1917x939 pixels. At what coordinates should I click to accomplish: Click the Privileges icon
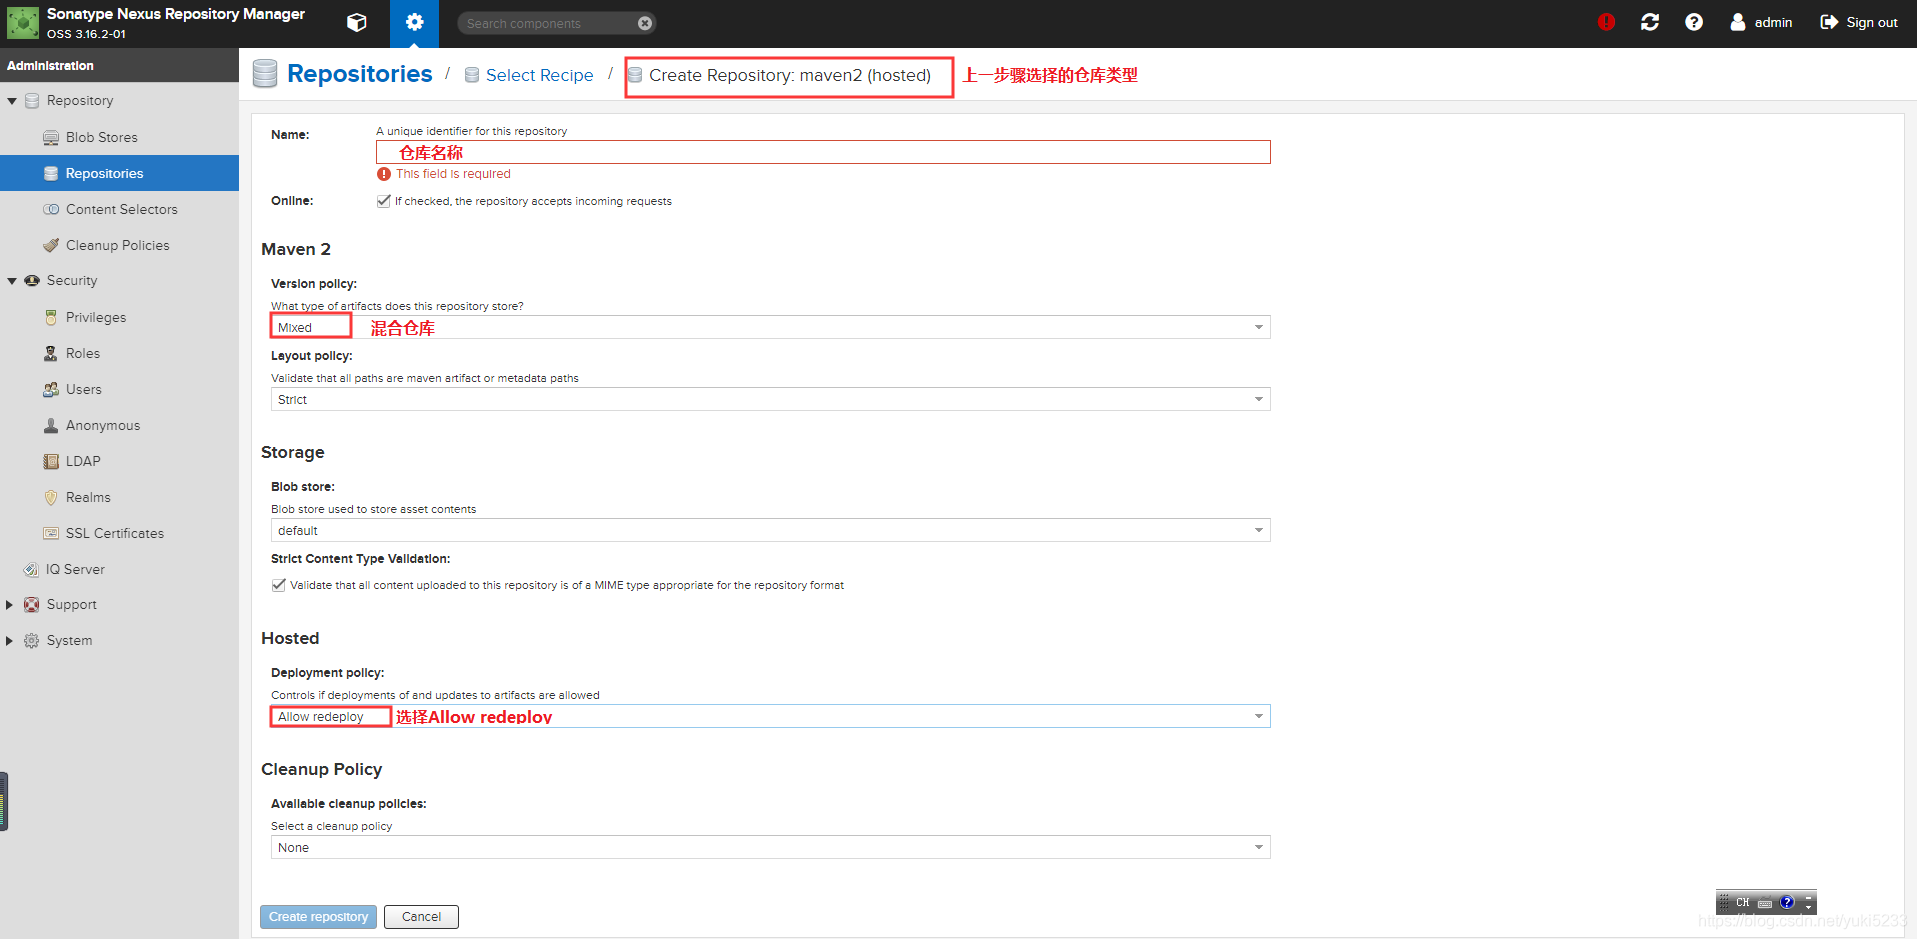(51, 318)
